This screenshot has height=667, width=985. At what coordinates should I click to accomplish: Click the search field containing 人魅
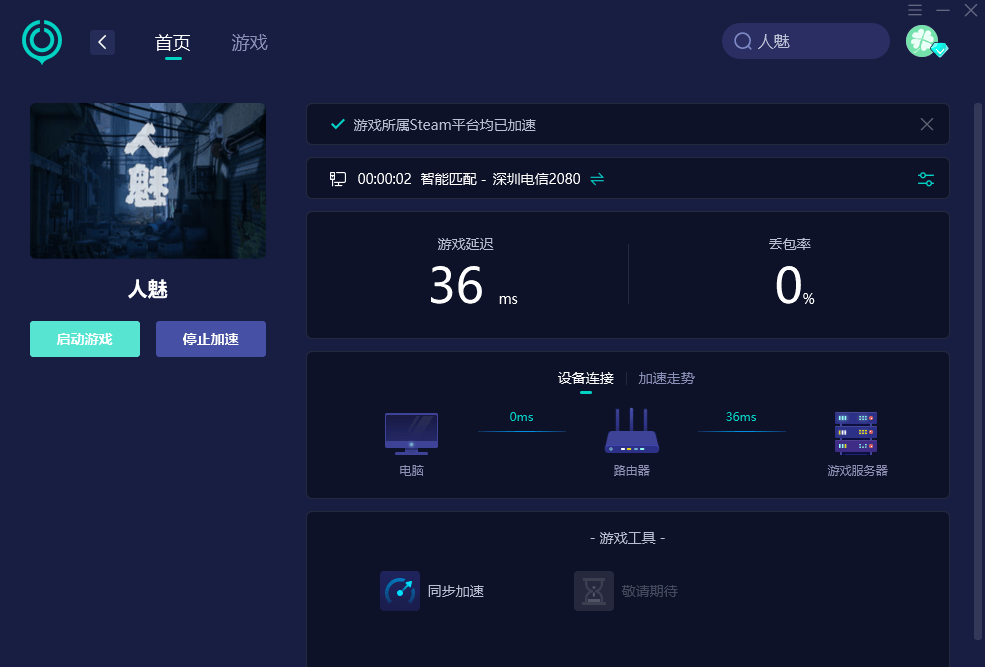pyautogui.click(x=815, y=41)
